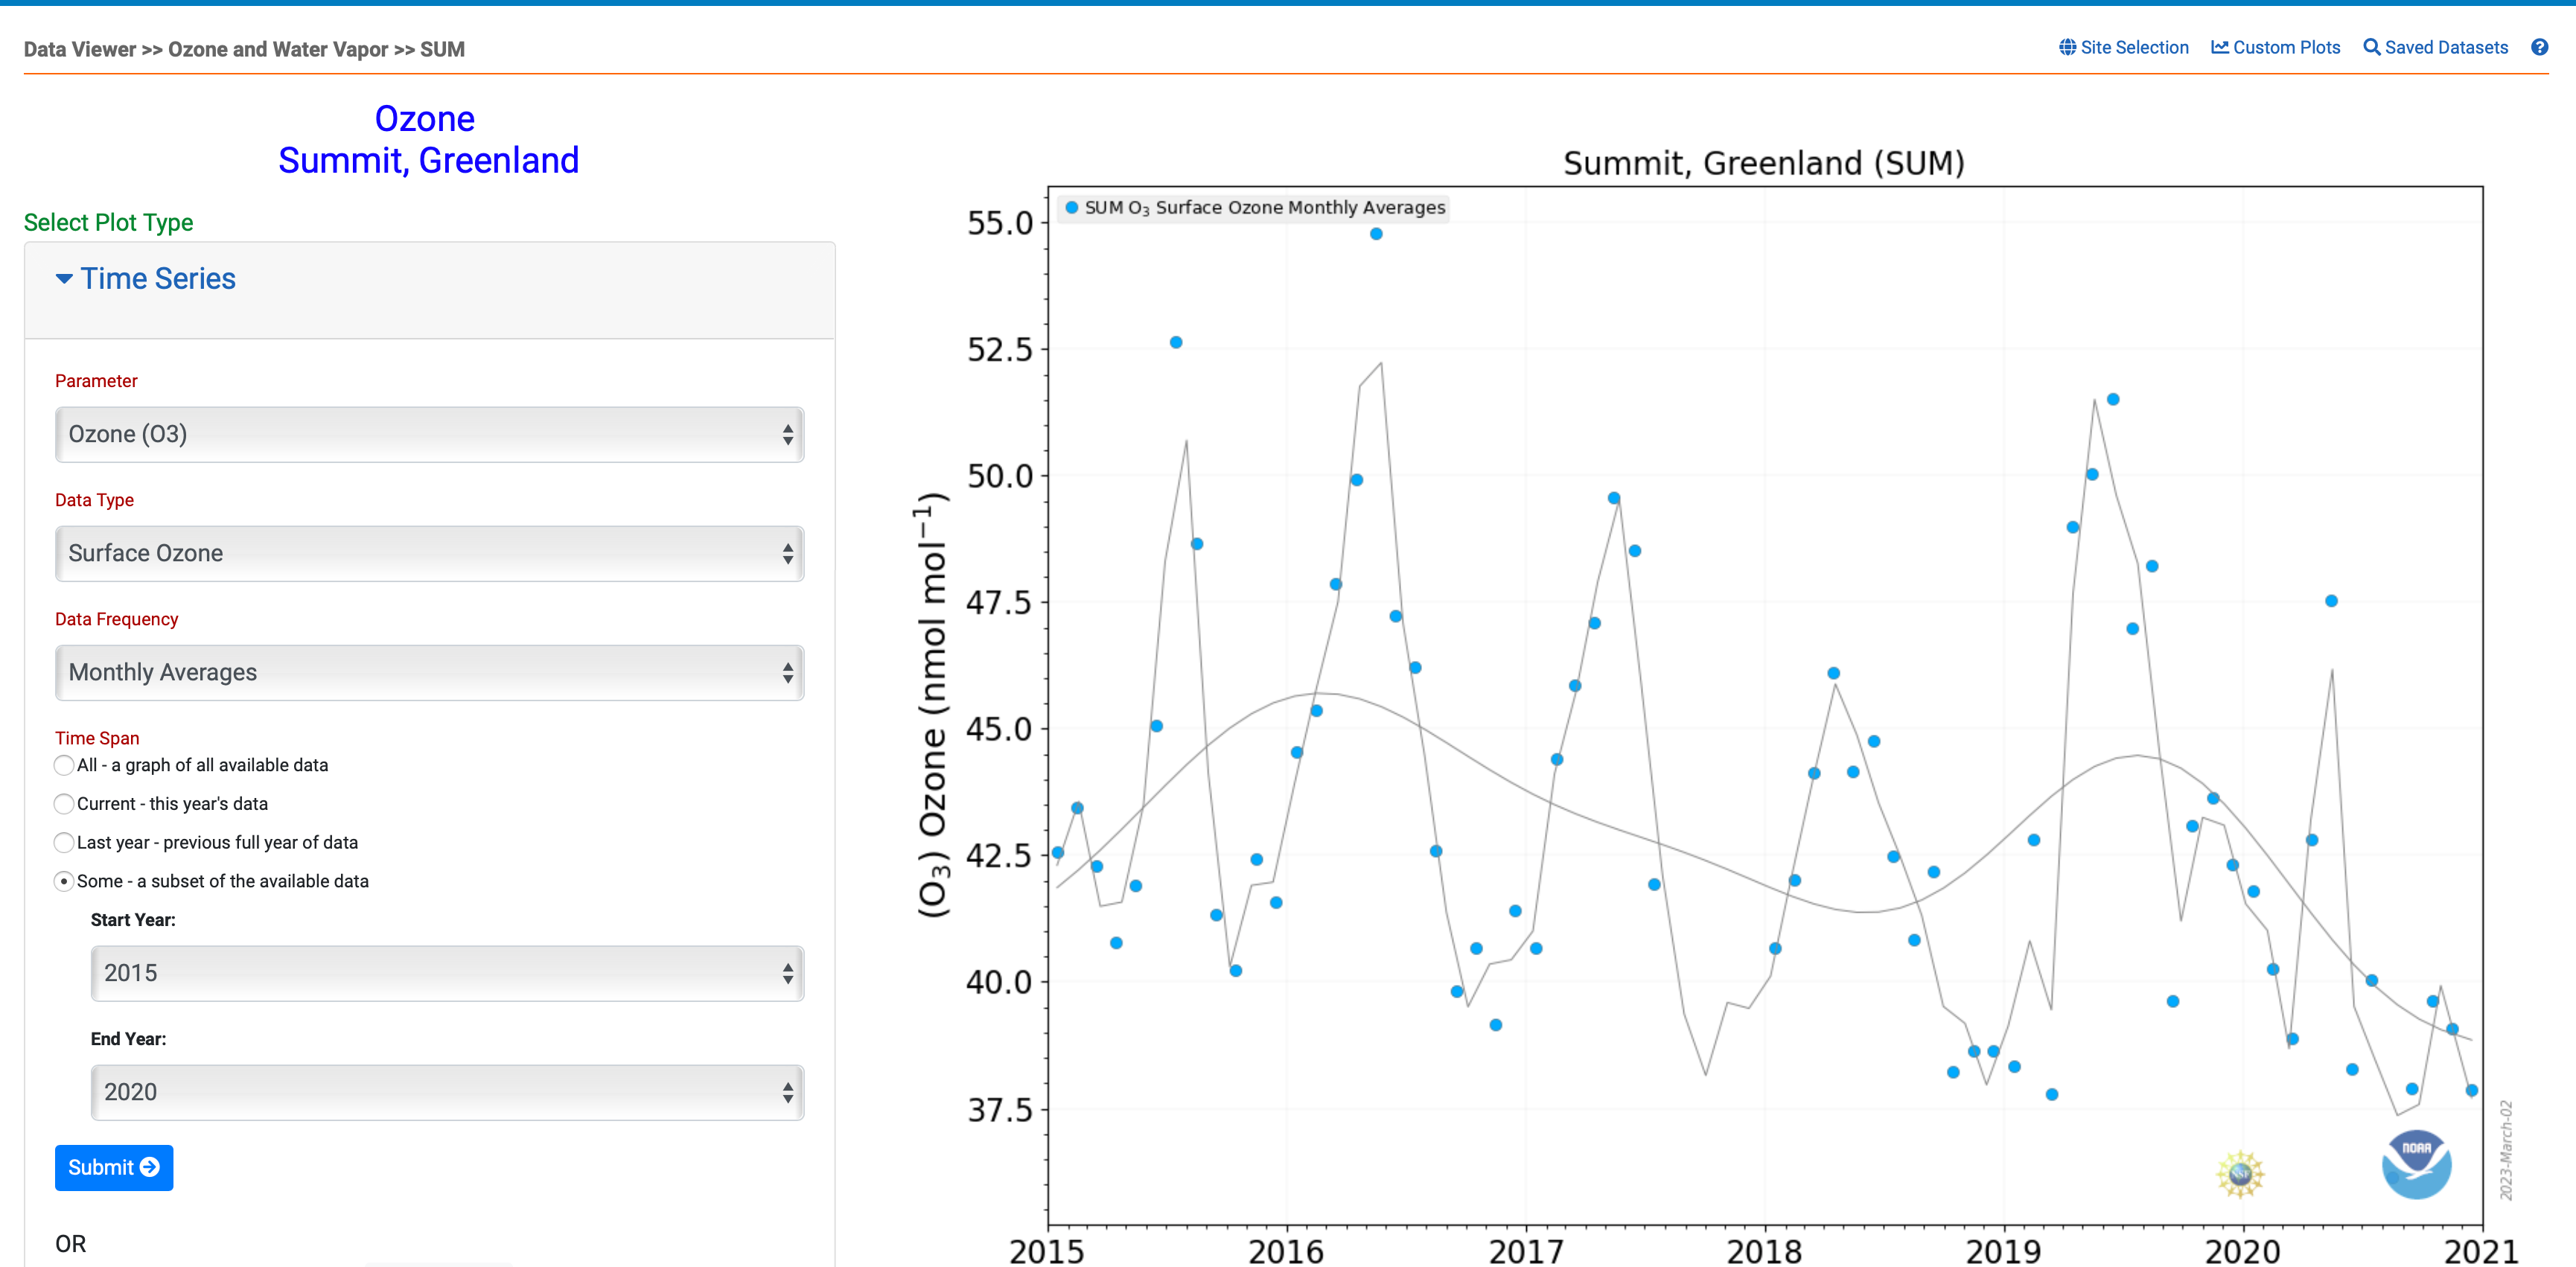Open the Start Year 2015 selector
Image resolution: width=2576 pixels, height=1267 pixels.
pyautogui.click(x=447, y=973)
